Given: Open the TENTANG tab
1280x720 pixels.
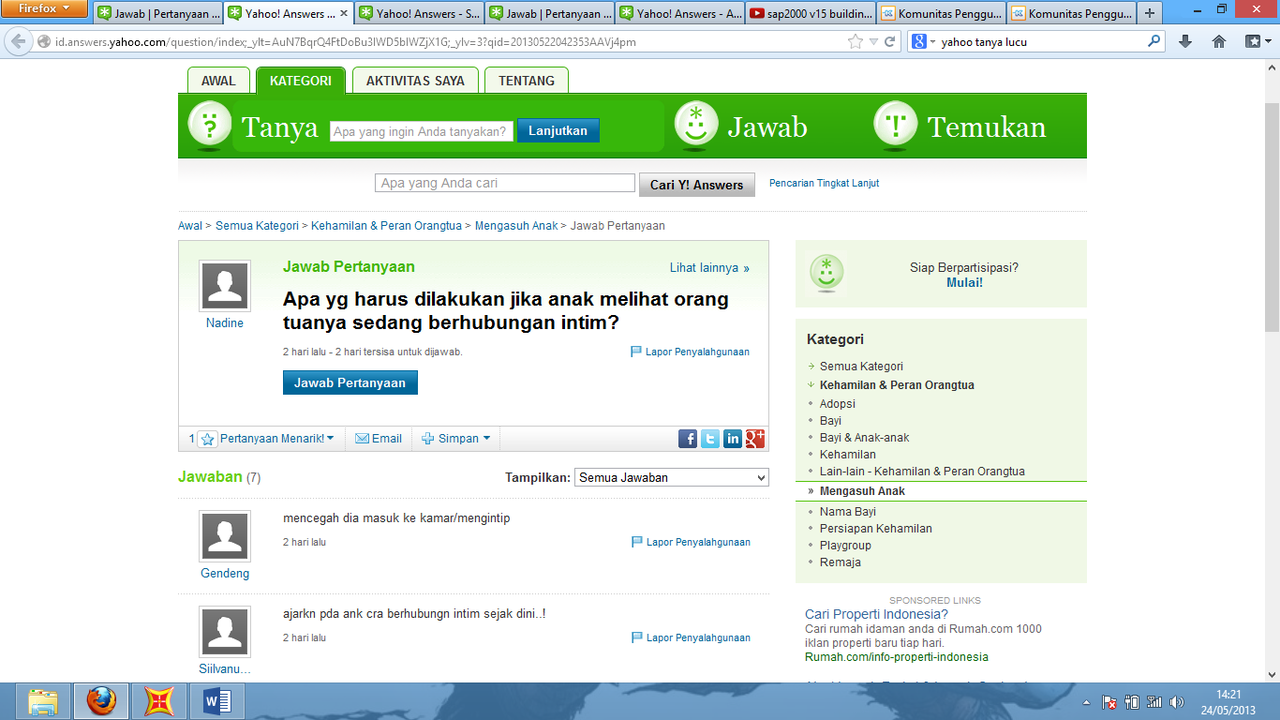Looking at the screenshot, I should coord(527,80).
